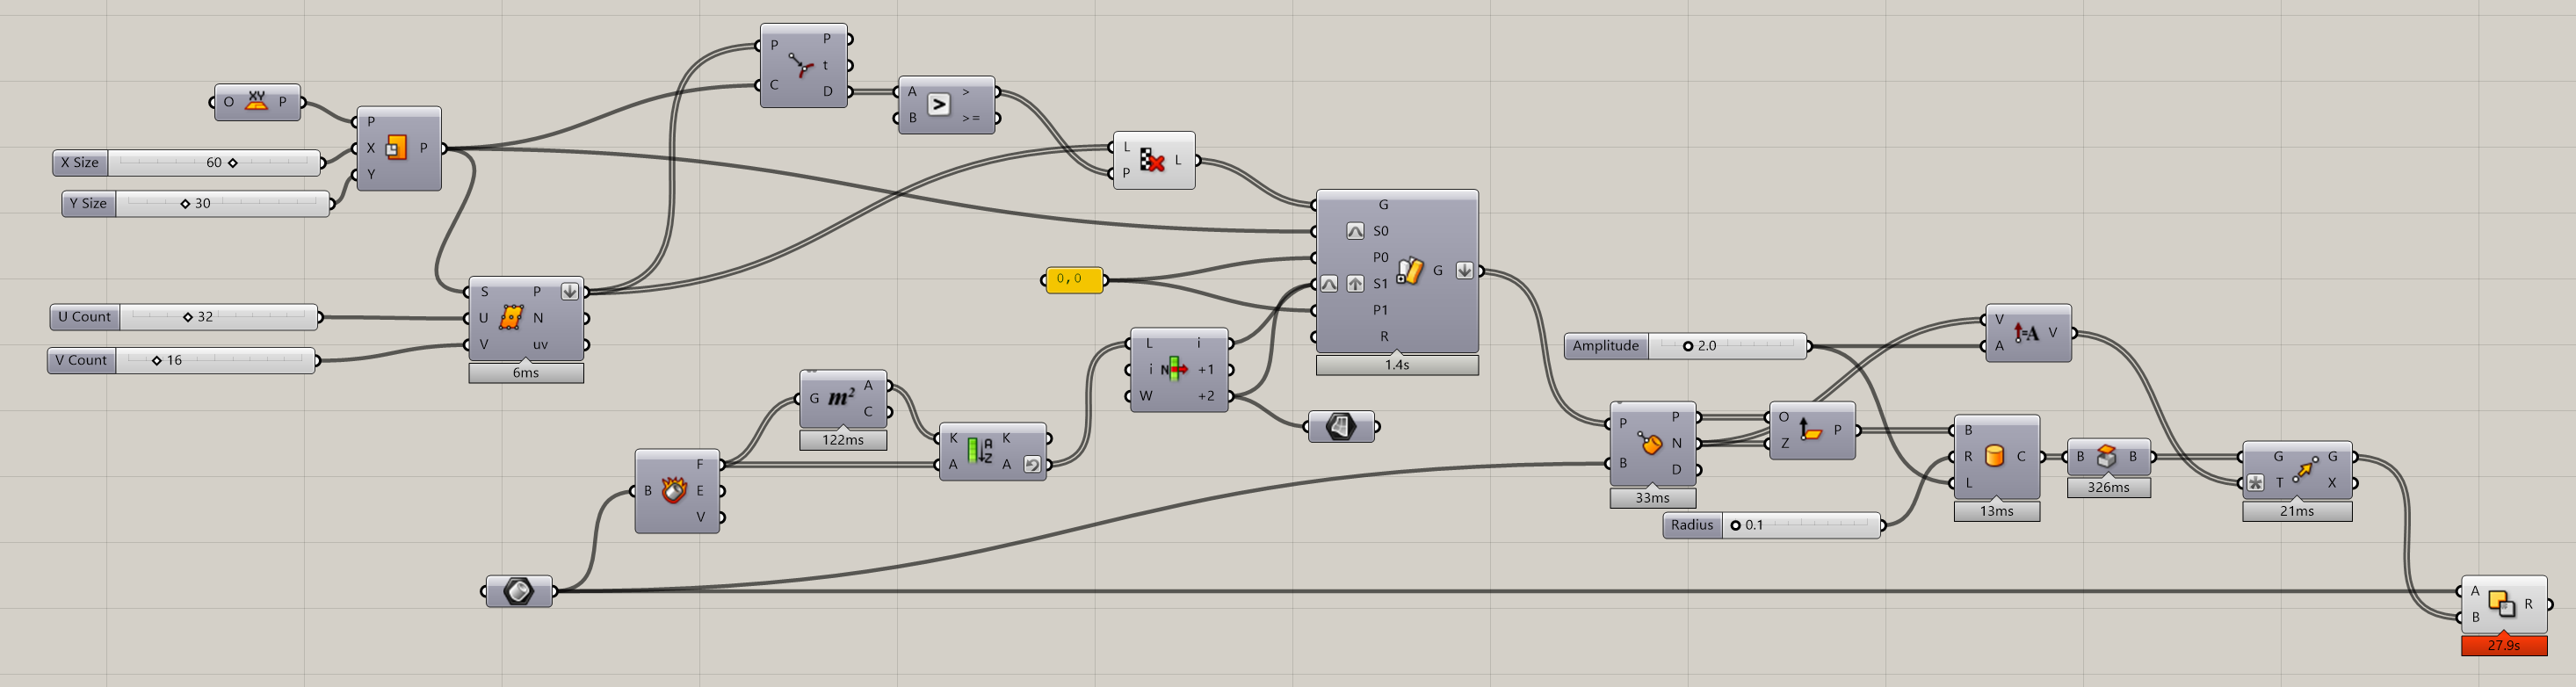Image resolution: width=2576 pixels, height=687 pixels.
Task: Click the surface morph component icon
Action: pyautogui.click(x=1409, y=270)
